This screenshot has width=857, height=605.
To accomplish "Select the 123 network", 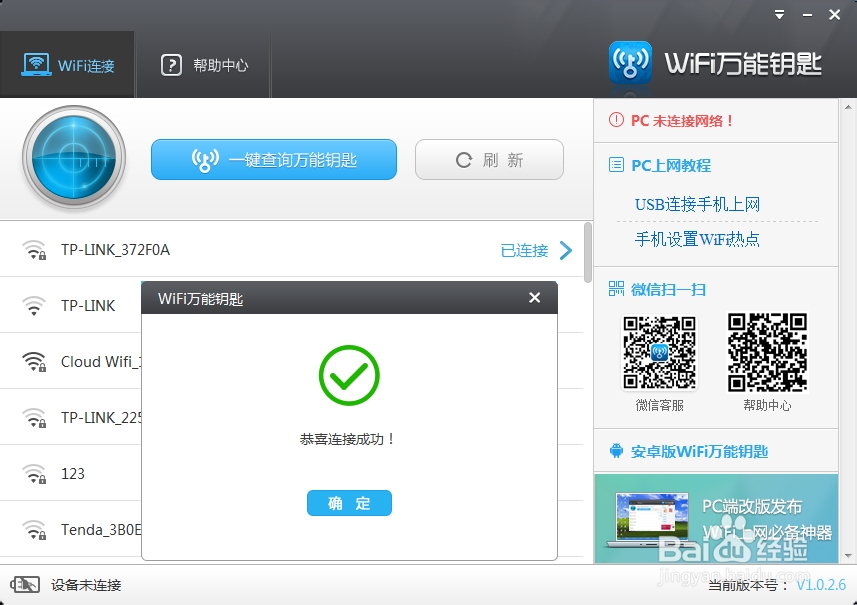I will click(71, 473).
